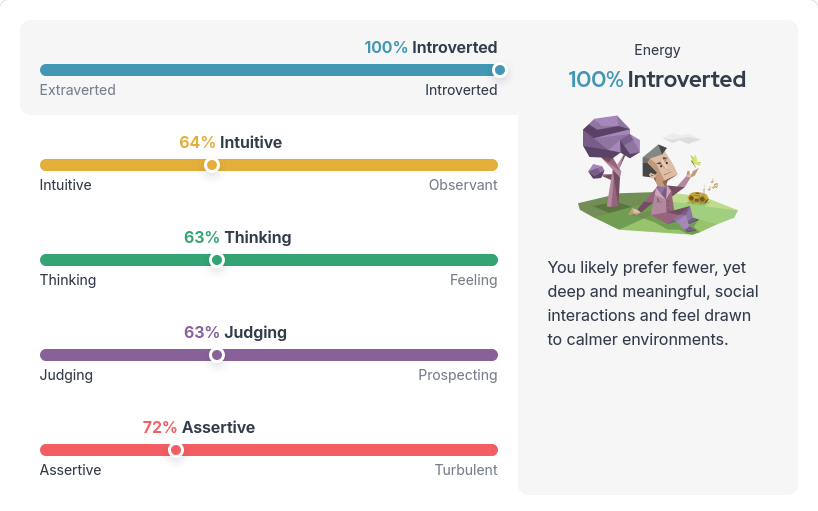This screenshot has height=511, width=818.
Task: Click the Introverted slider handle
Action: pos(499,70)
